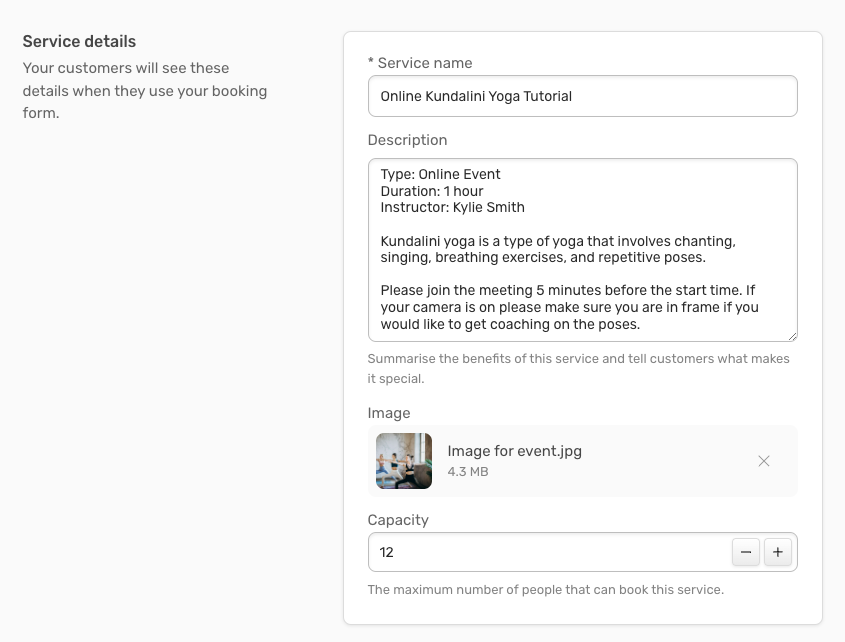
Task: Click the Summarise the benefits helper text
Action: click(578, 369)
